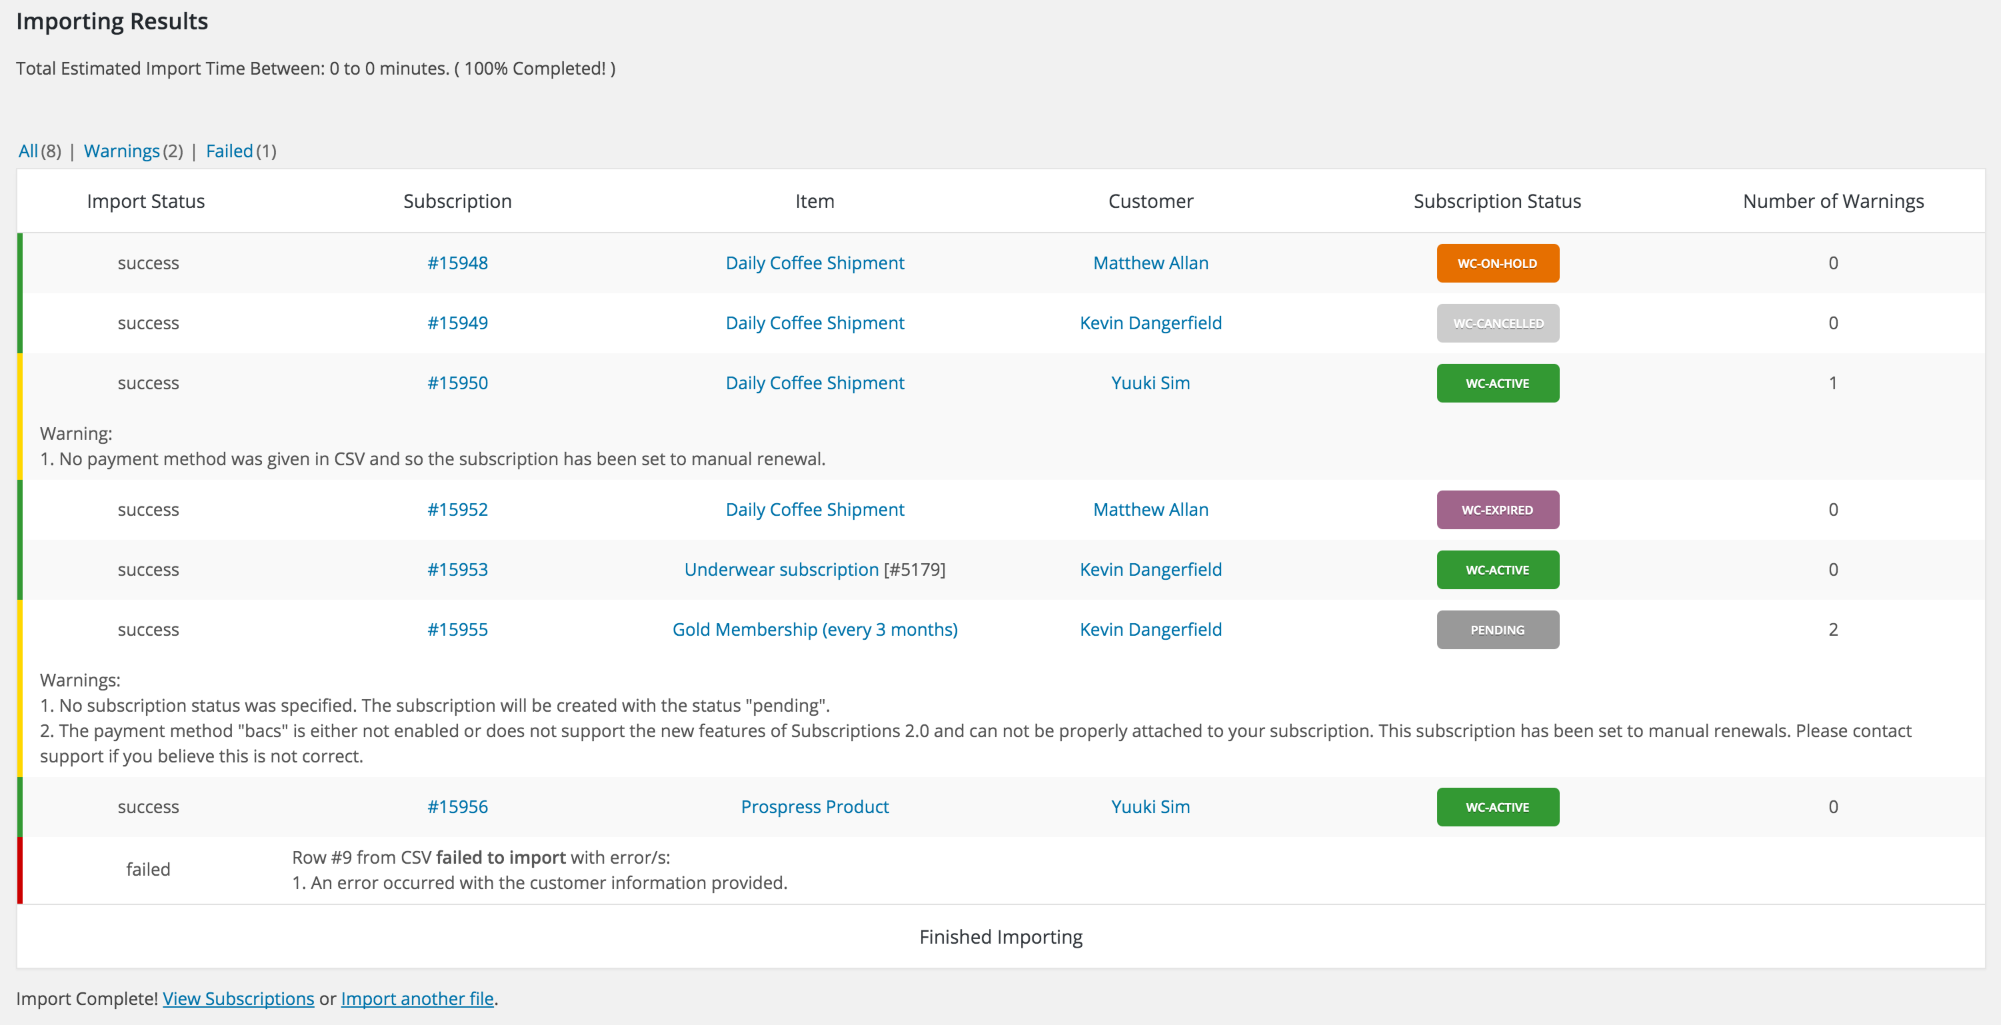Open Matthew Allan on subscription #15952 row
Screen dimensions: 2001x1025
(x=1150, y=510)
